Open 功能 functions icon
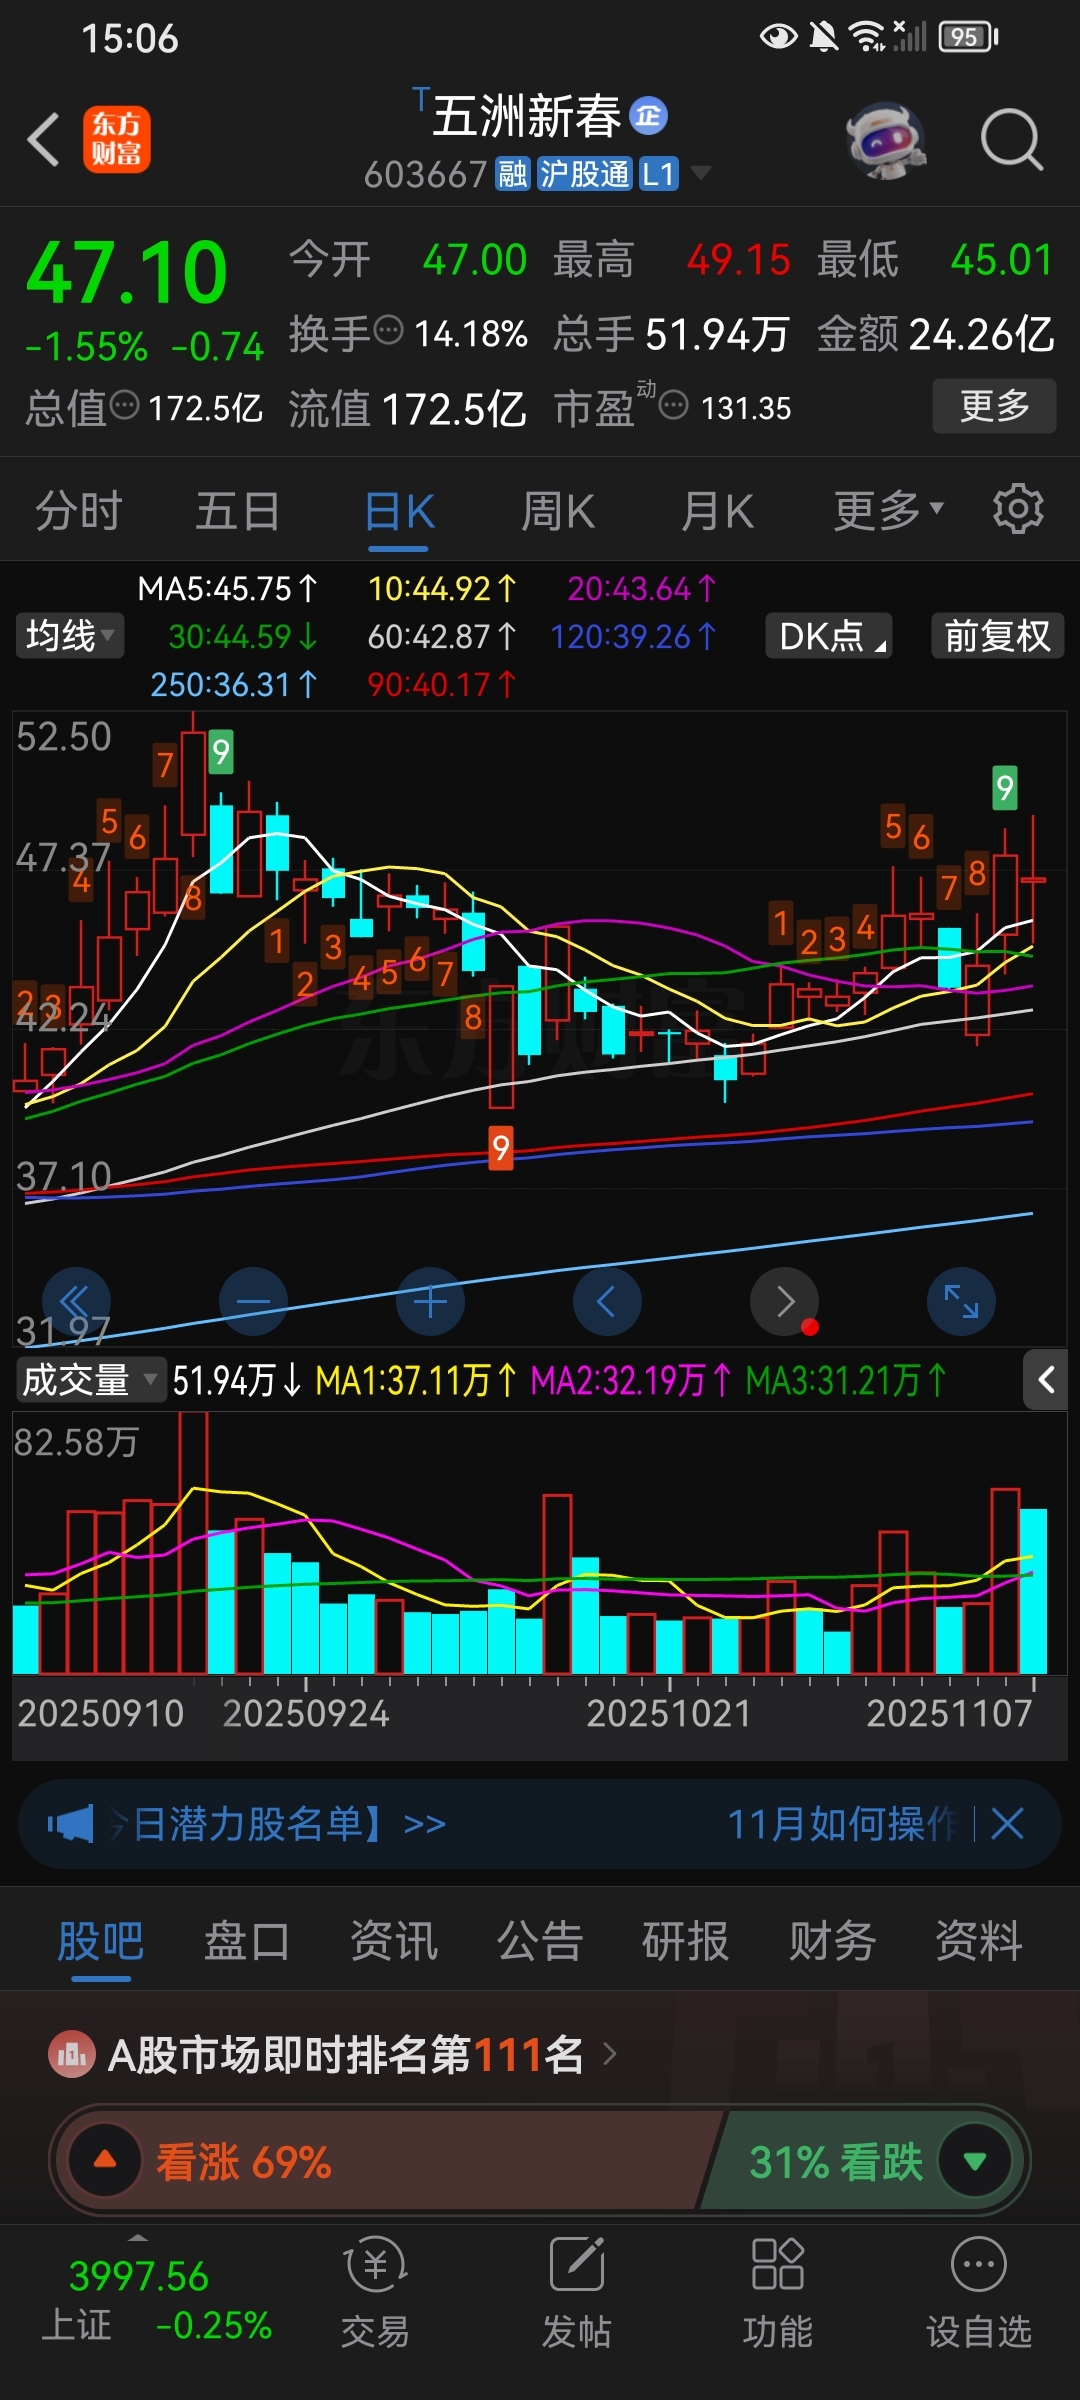The image size is (1080, 2400). [778, 2290]
